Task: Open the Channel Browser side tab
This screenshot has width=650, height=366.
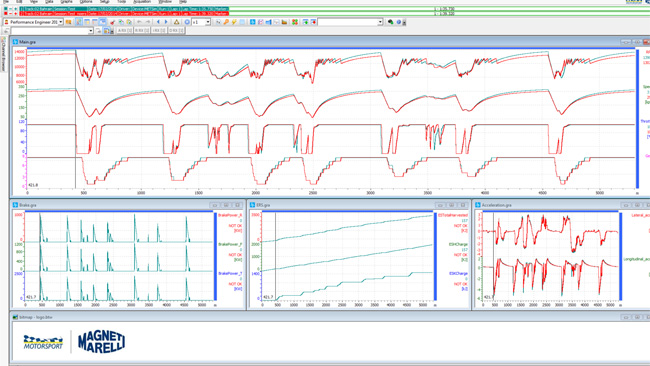Action: pyautogui.click(x=3, y=54)
